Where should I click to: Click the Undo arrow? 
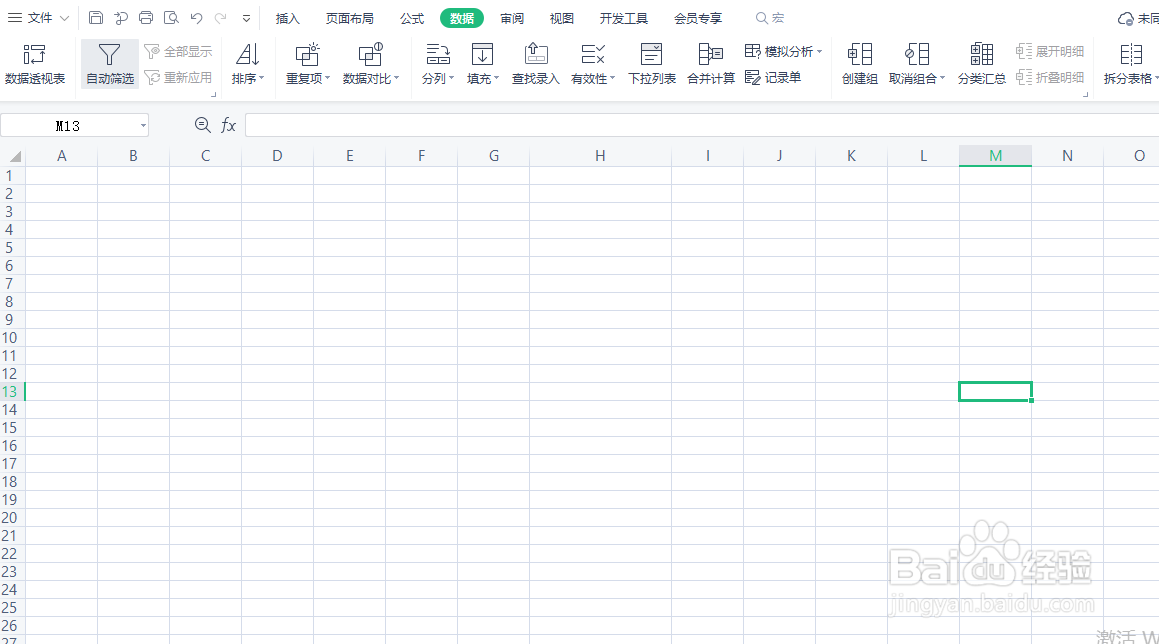point(197,18)
